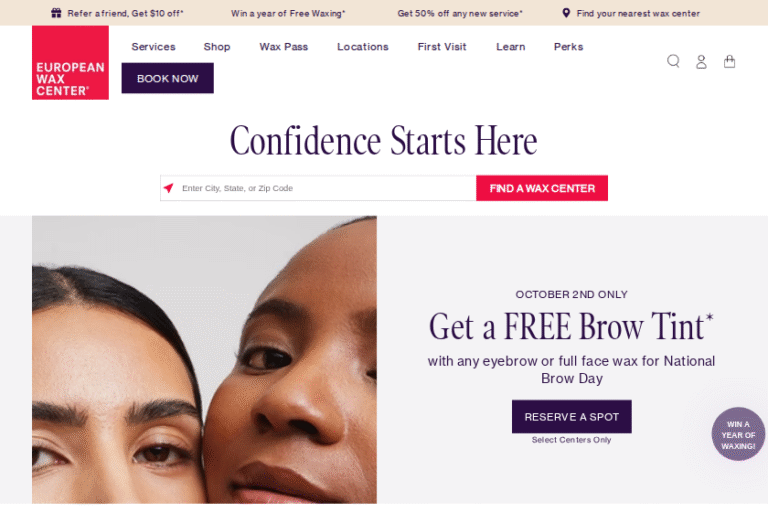Open the Perks menu item
This screenshot has width=768, height=512.
tap(569, 47)
